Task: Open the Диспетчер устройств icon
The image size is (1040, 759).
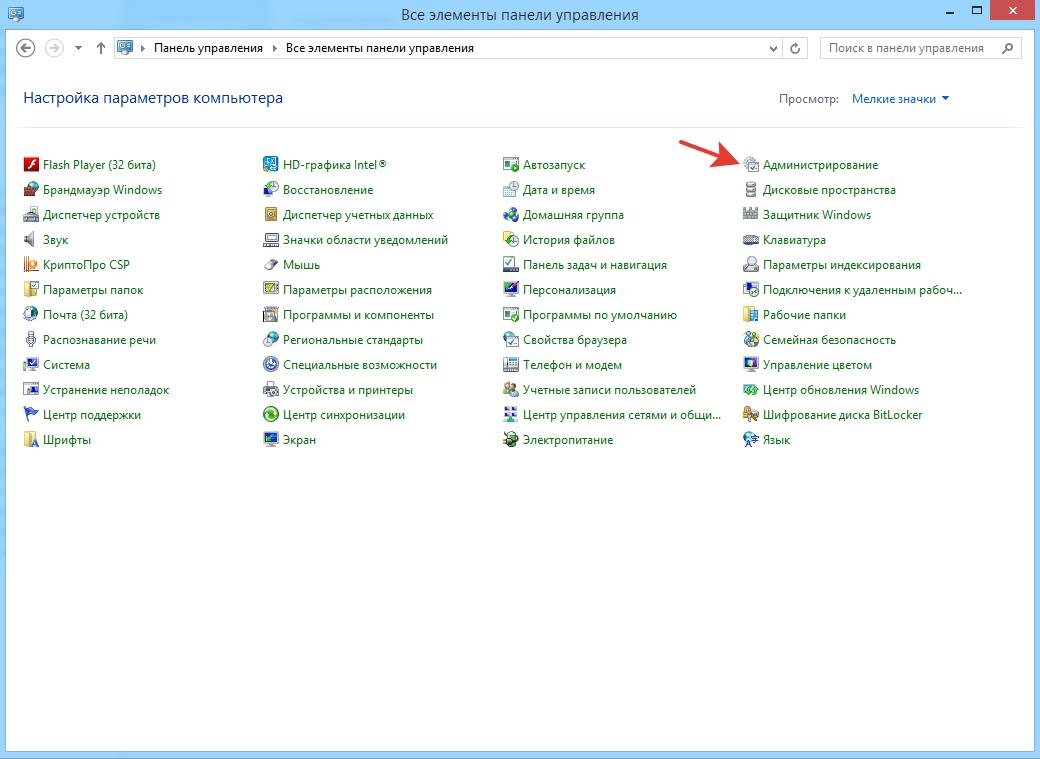Action: 31,215
